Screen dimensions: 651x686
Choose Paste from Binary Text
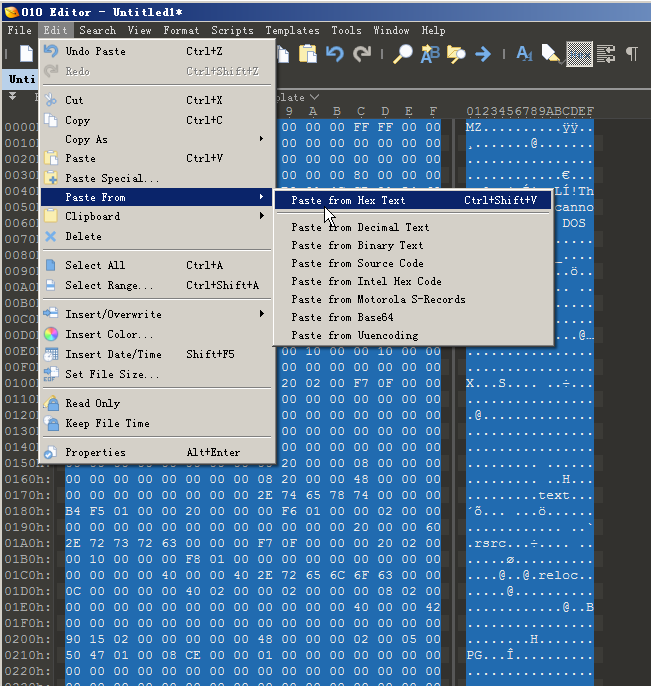(x=413, y=245)
